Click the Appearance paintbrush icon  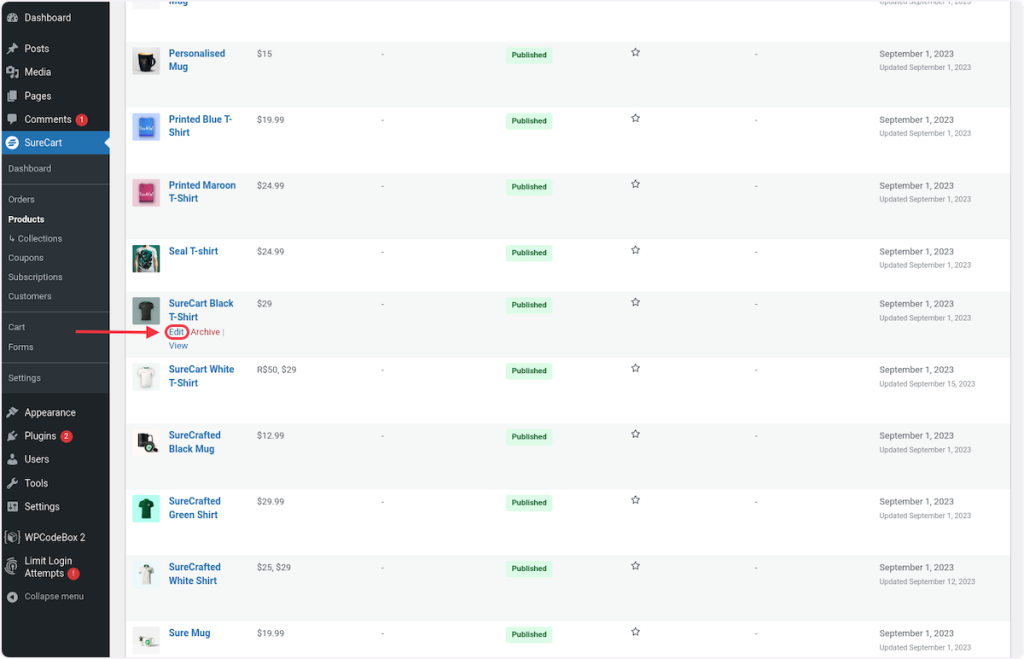[12, 412]
